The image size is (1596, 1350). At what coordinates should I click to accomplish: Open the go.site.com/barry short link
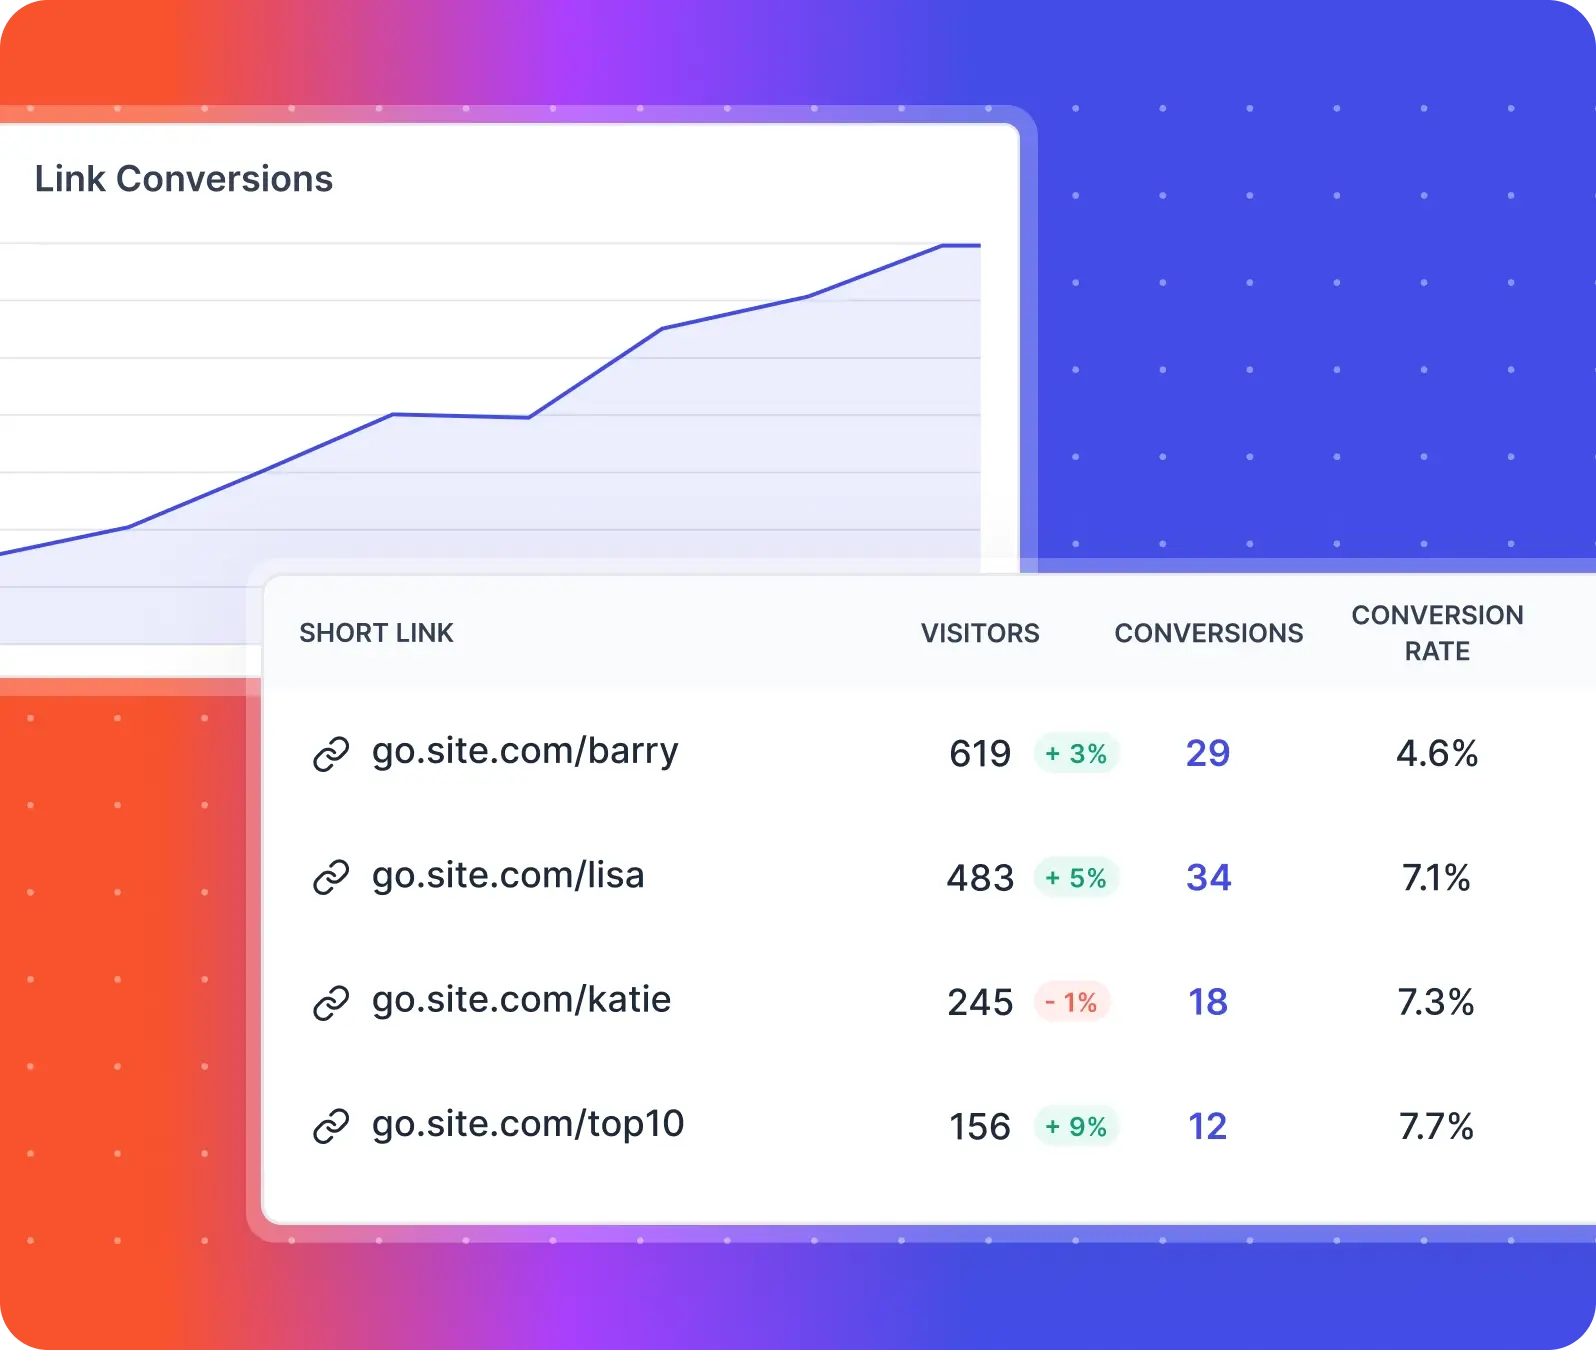525,751
